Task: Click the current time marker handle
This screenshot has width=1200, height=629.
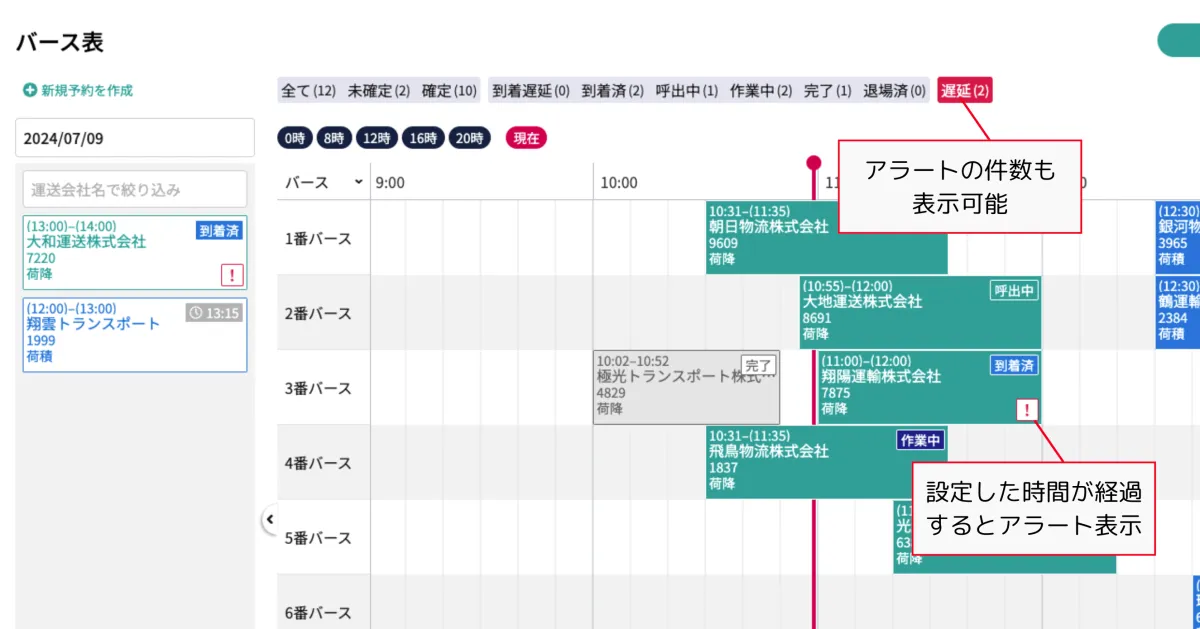Action: (814, 163)
